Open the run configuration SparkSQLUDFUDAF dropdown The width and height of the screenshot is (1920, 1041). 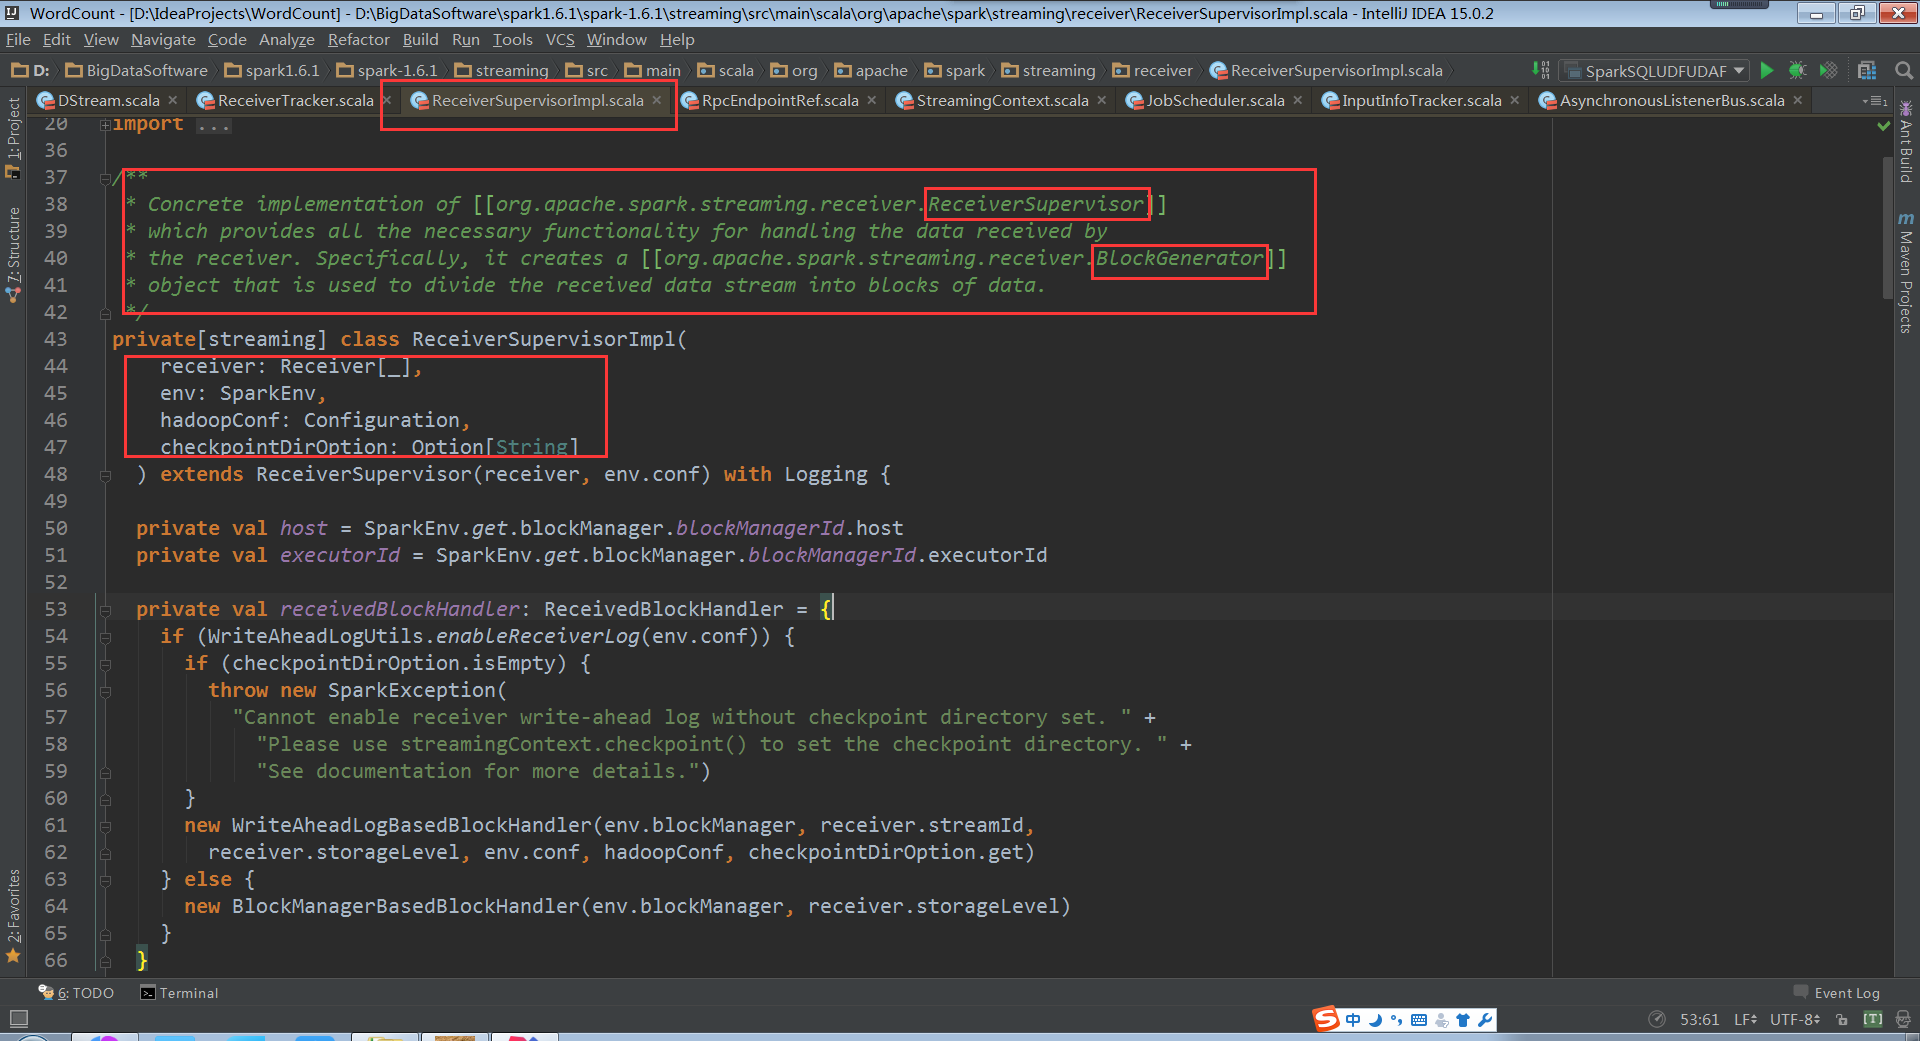coord(1654,70)
